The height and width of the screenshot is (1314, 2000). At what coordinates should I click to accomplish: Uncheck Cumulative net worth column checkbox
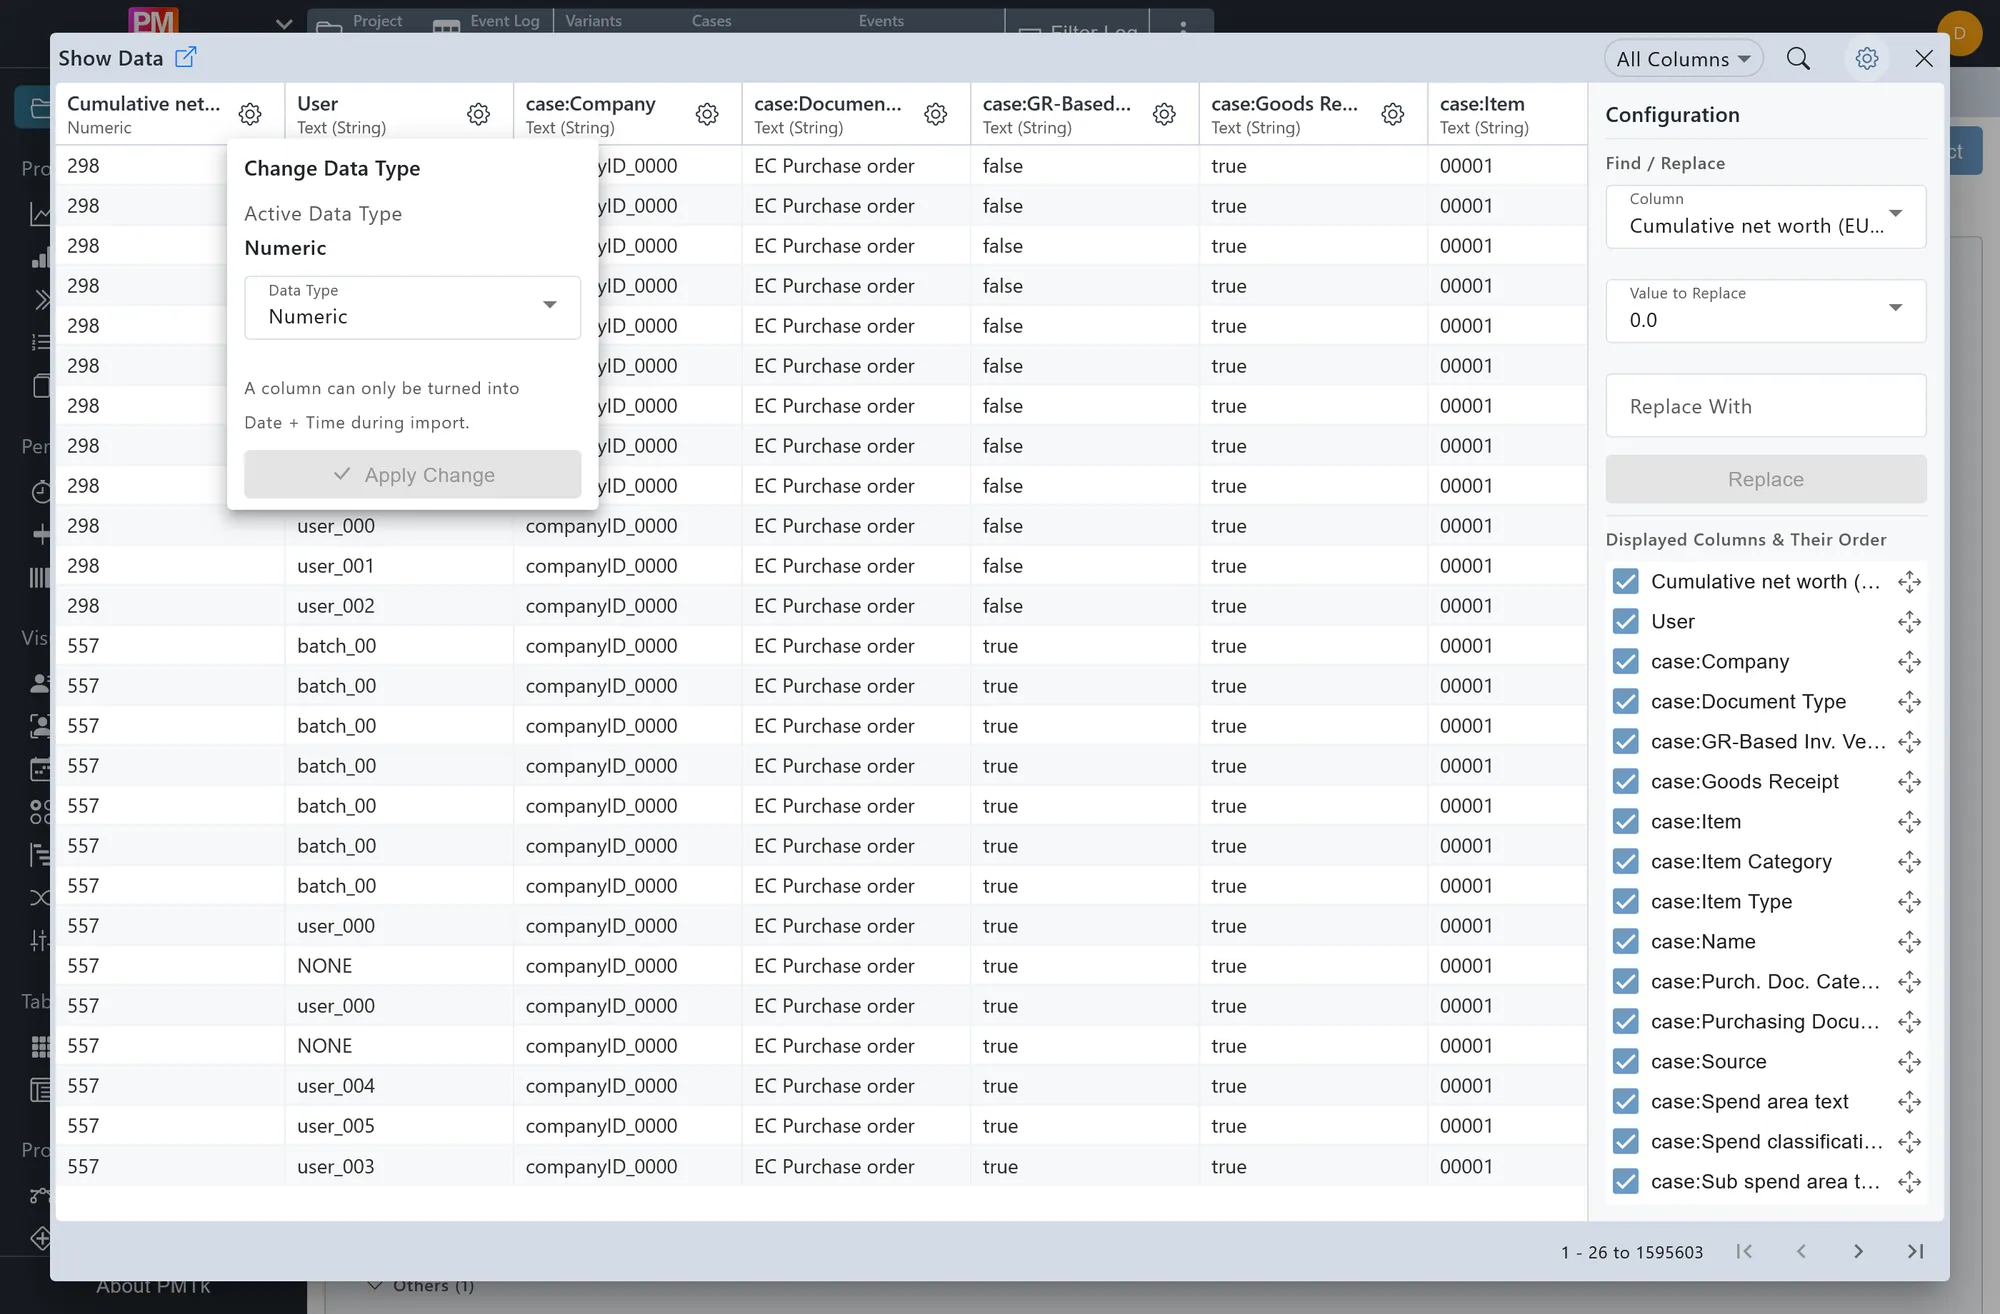coord(1626,582)
